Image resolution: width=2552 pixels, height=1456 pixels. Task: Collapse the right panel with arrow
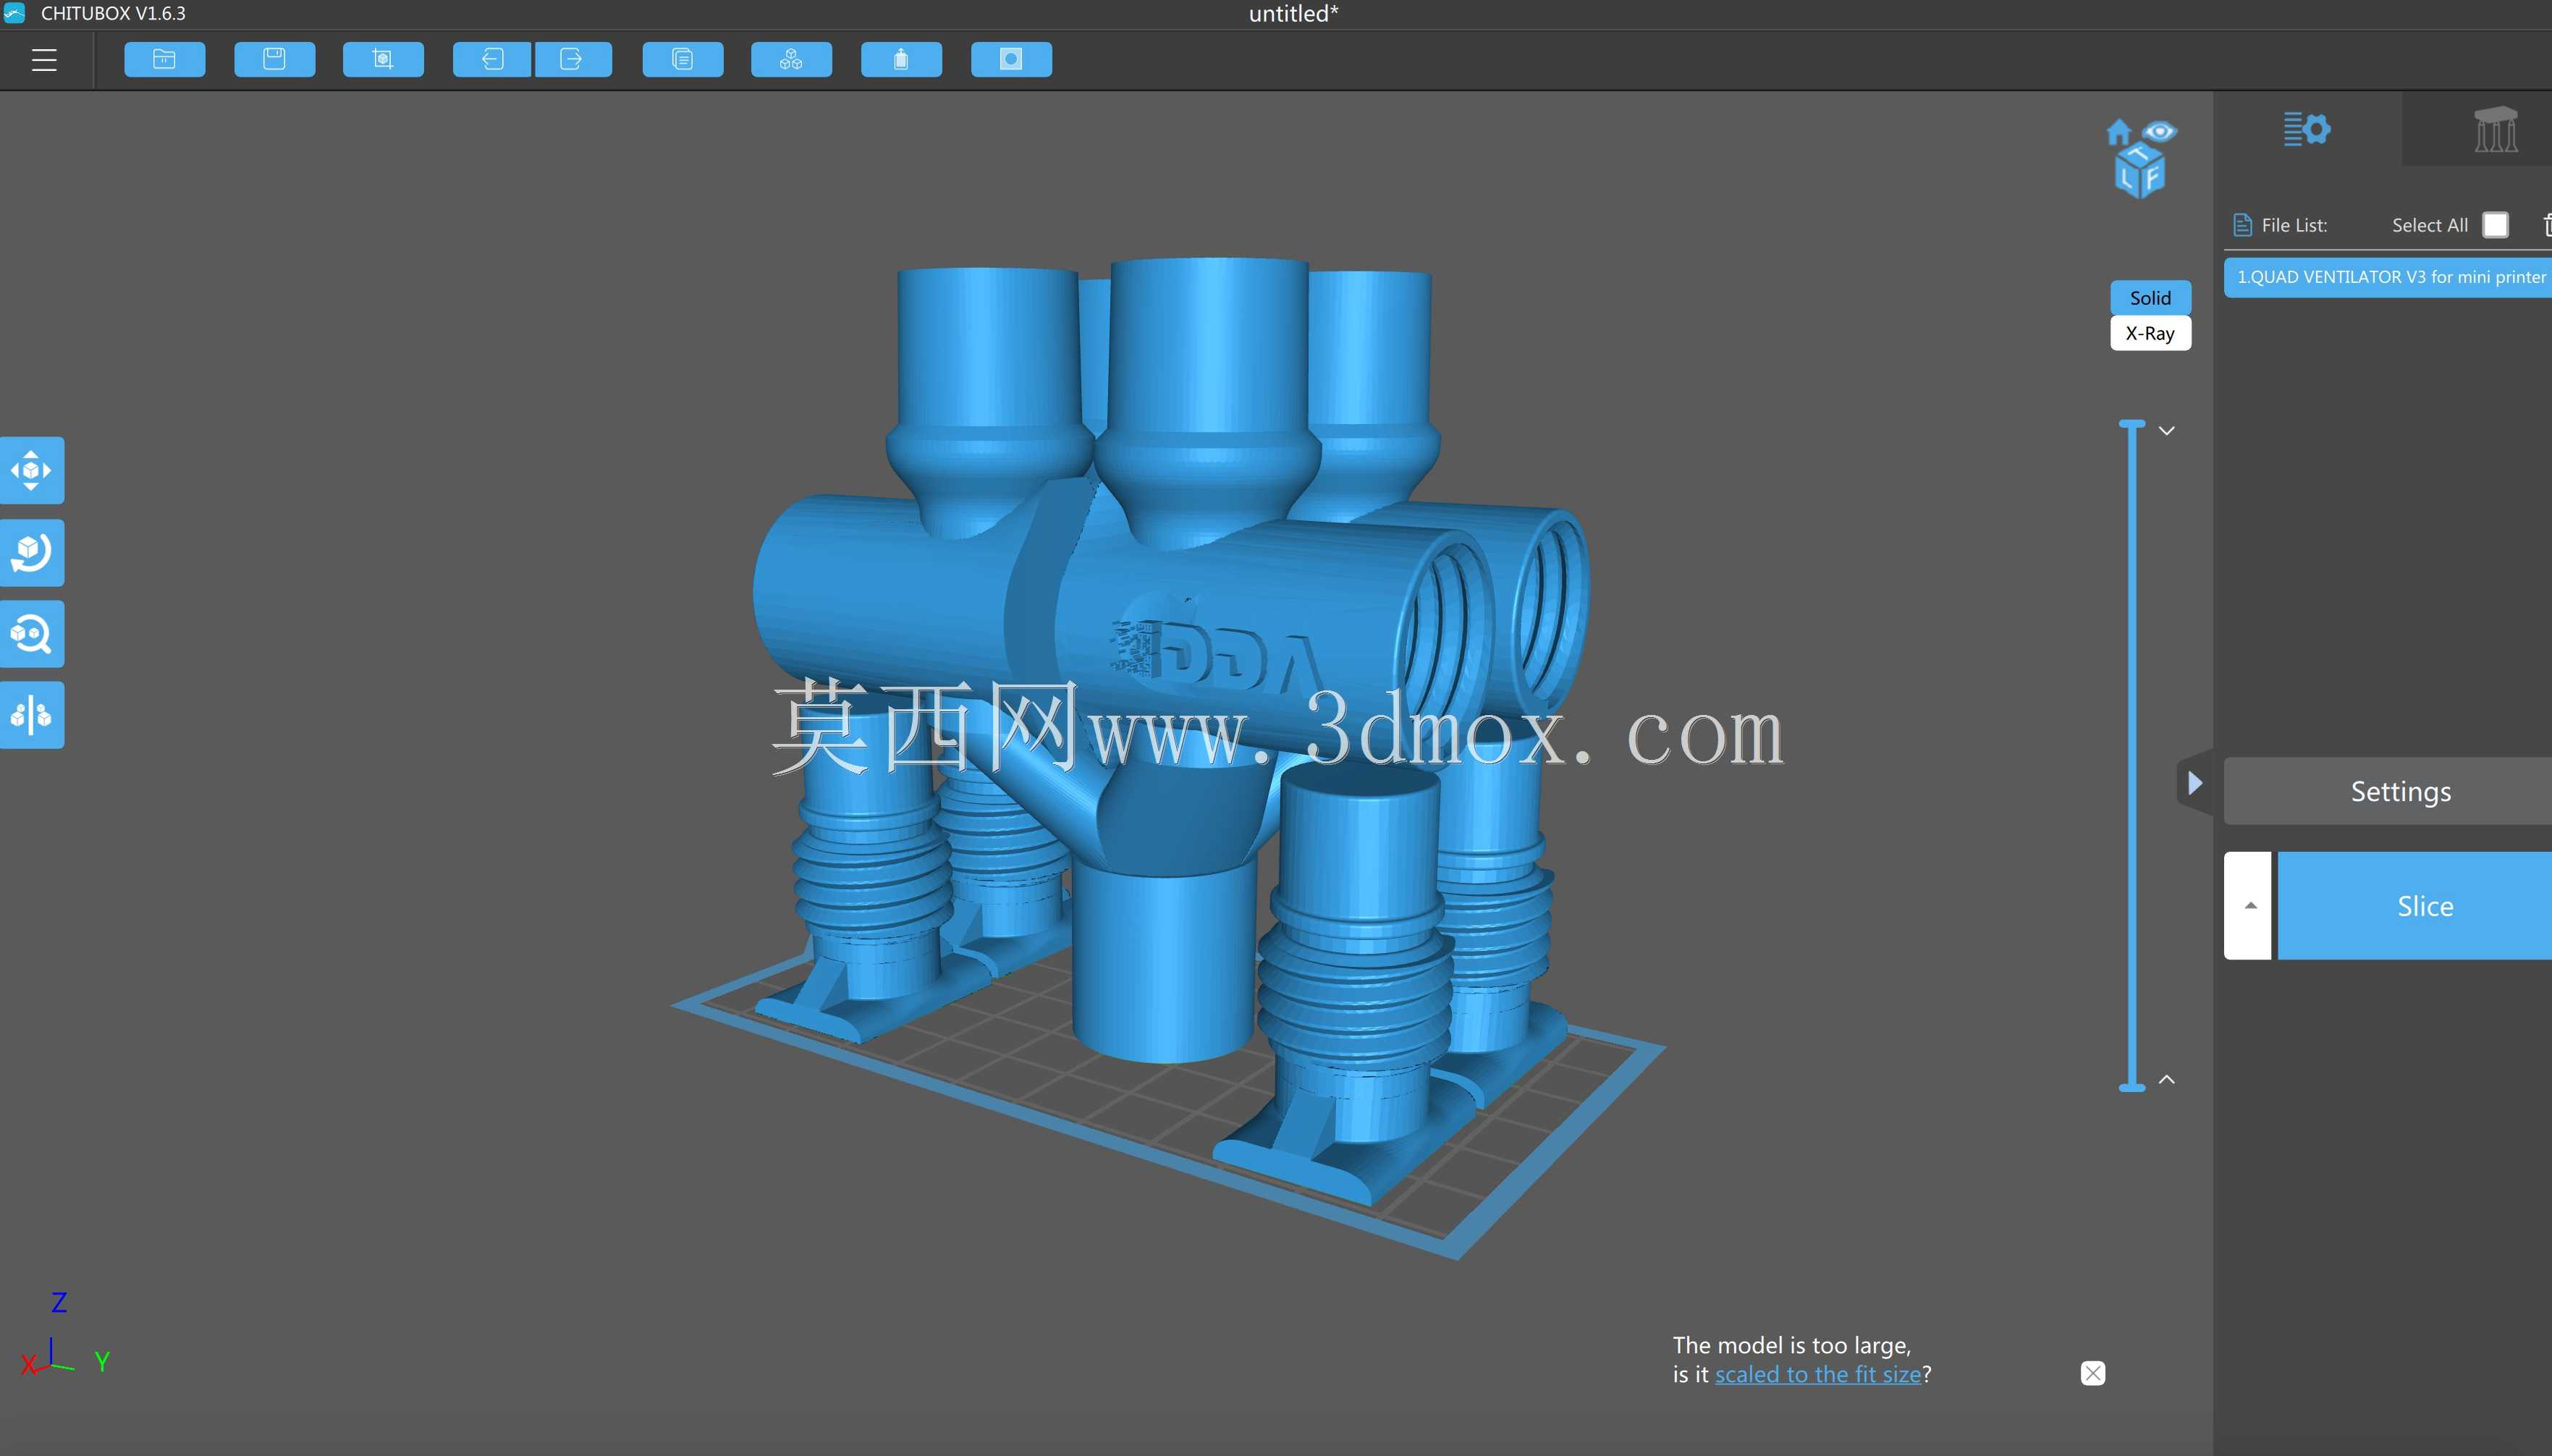(2195, 782)
